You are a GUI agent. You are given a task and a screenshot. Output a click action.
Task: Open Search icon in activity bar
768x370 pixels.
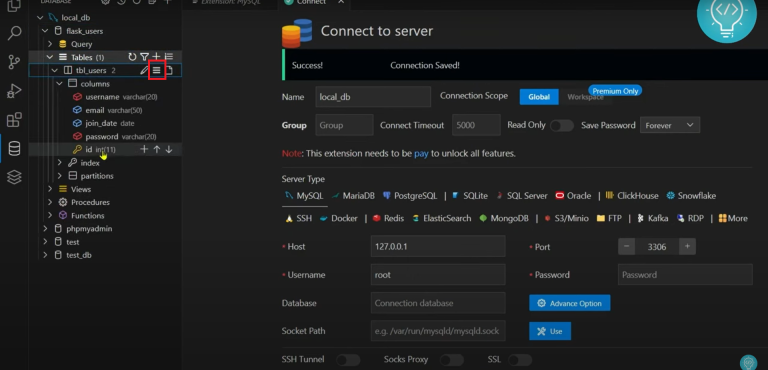(x=14, y=34)
